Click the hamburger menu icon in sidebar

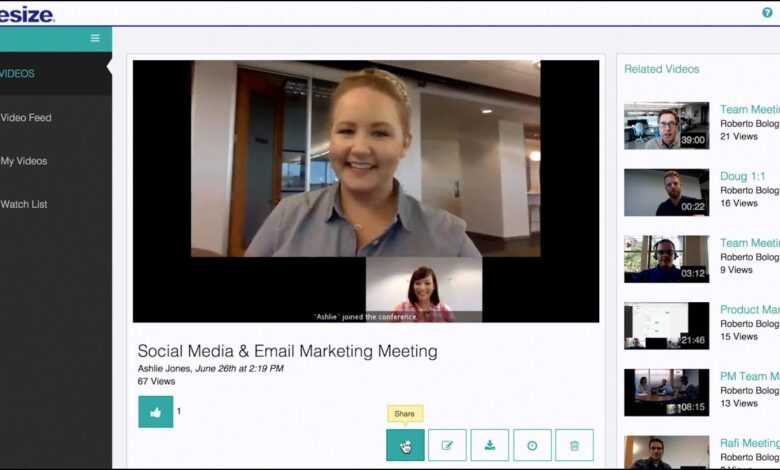(x=95, y=38)
